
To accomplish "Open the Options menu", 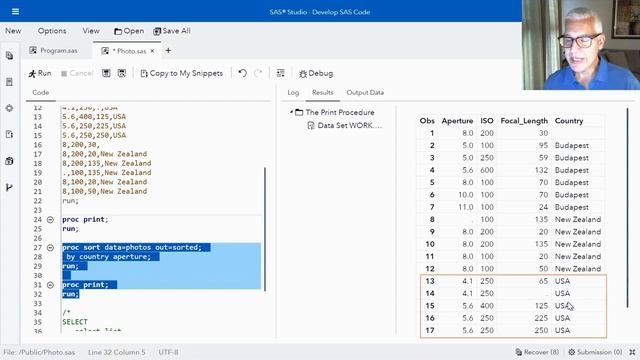I will pyautogui.click(x=52, y=31).
